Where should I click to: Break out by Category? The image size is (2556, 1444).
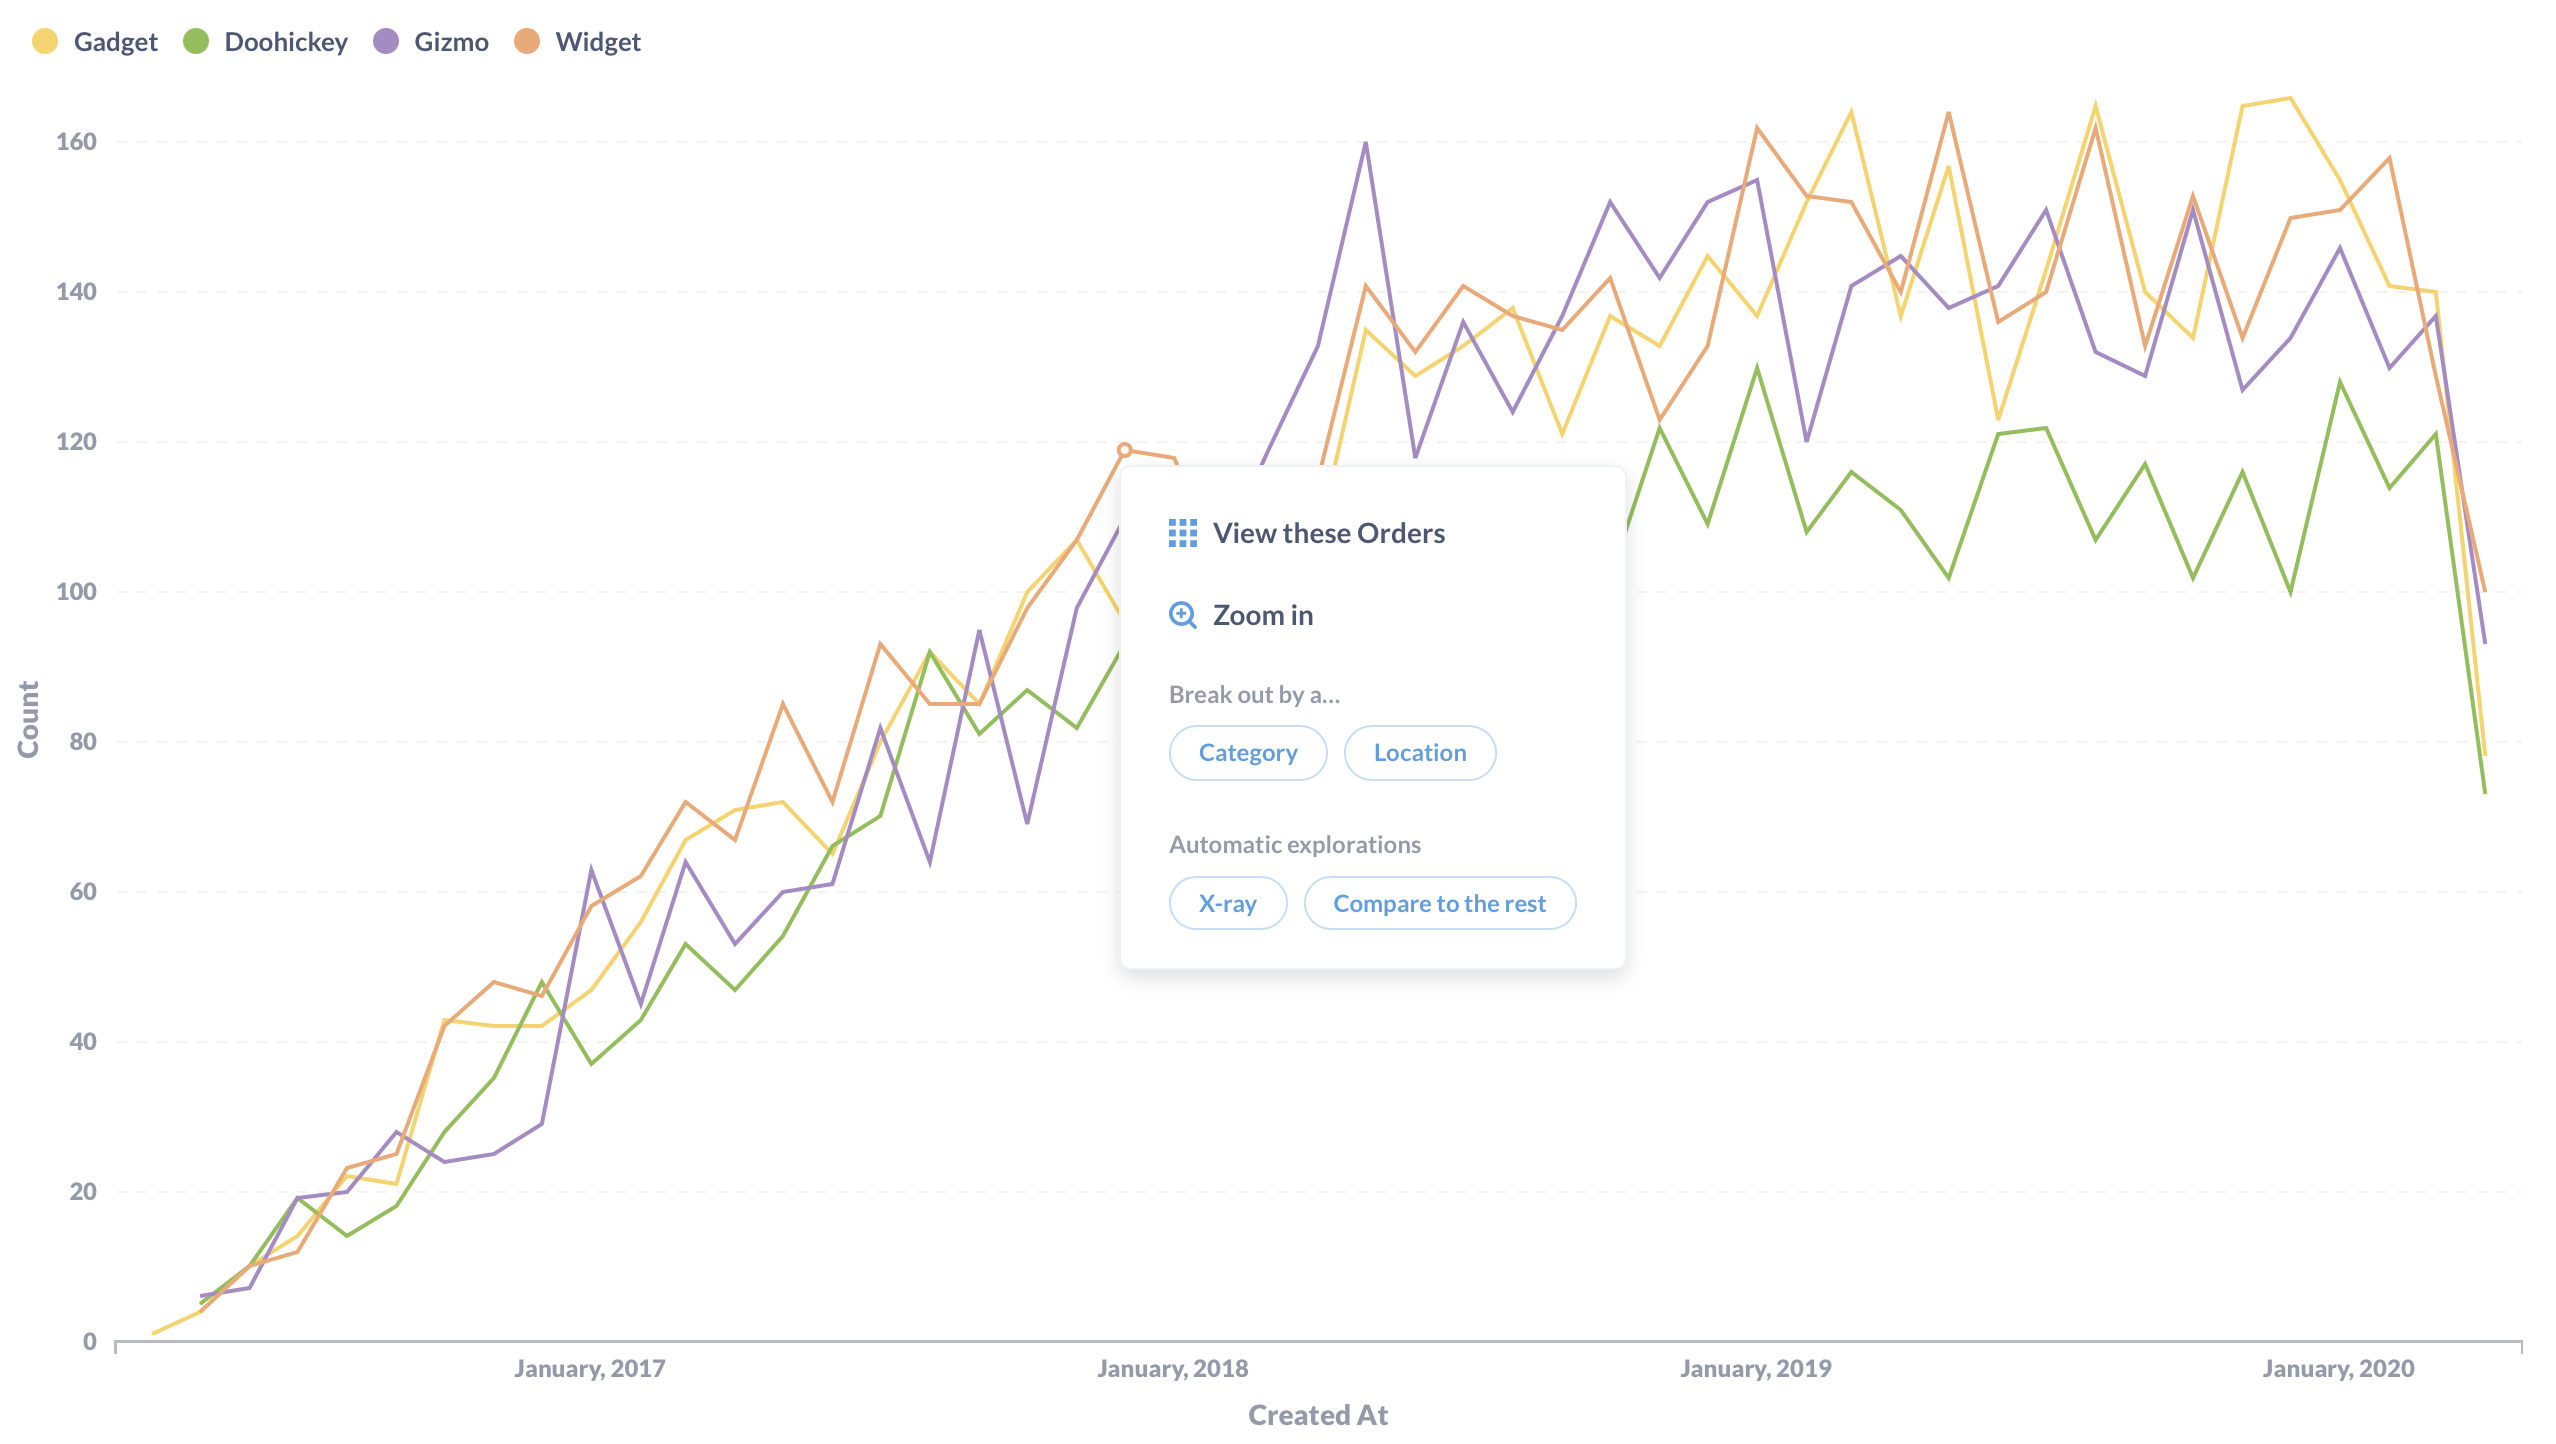click(1247, 753)
